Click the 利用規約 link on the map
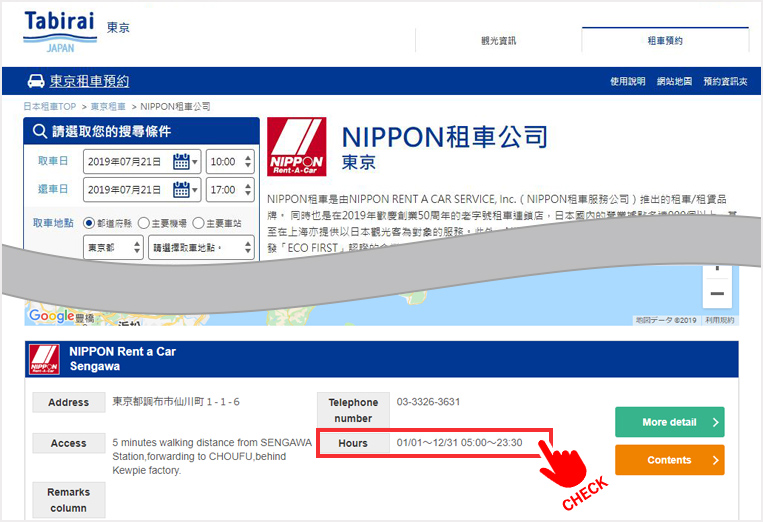The height and width of the screenshot is (522, 763). (x=719, y=320)
